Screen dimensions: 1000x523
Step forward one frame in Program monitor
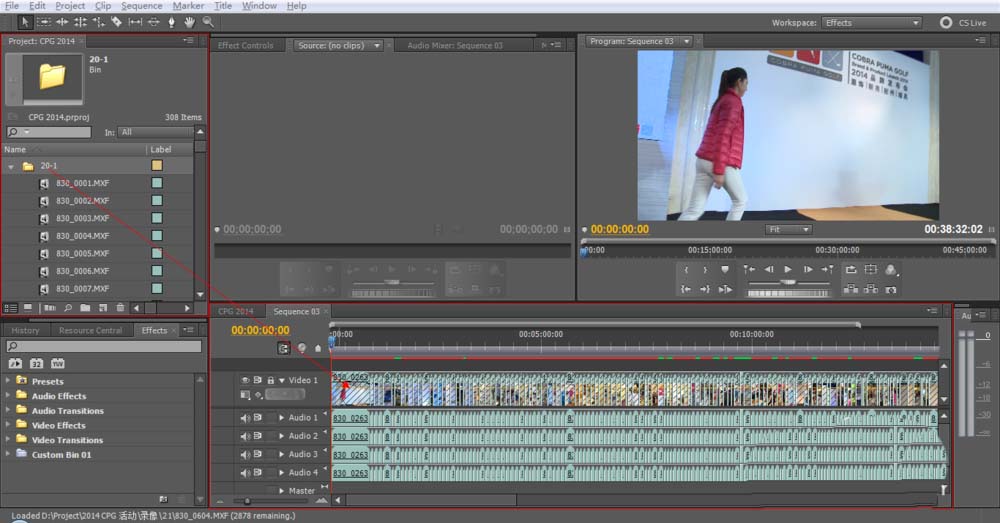[x=808, y=270]
